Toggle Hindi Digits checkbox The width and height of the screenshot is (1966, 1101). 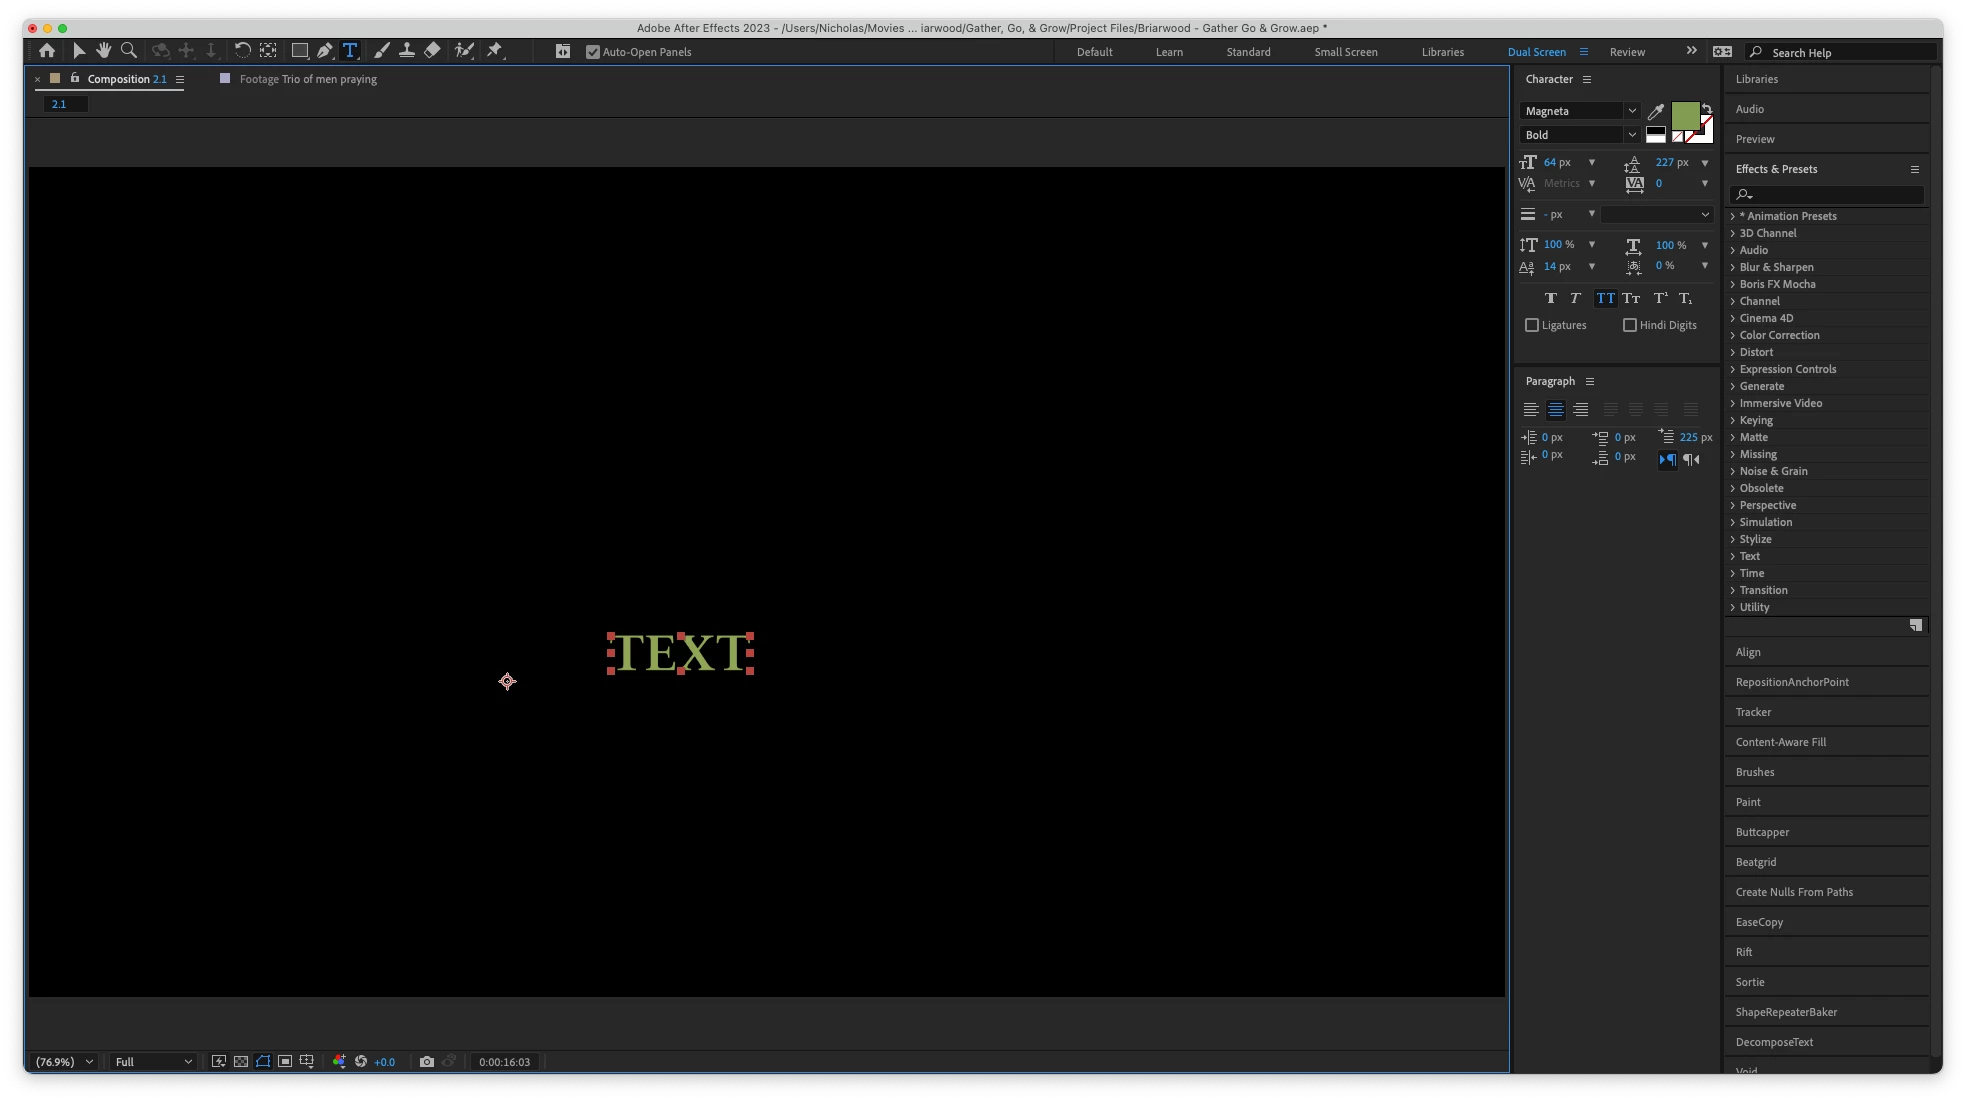click(x=1630, y=325)
